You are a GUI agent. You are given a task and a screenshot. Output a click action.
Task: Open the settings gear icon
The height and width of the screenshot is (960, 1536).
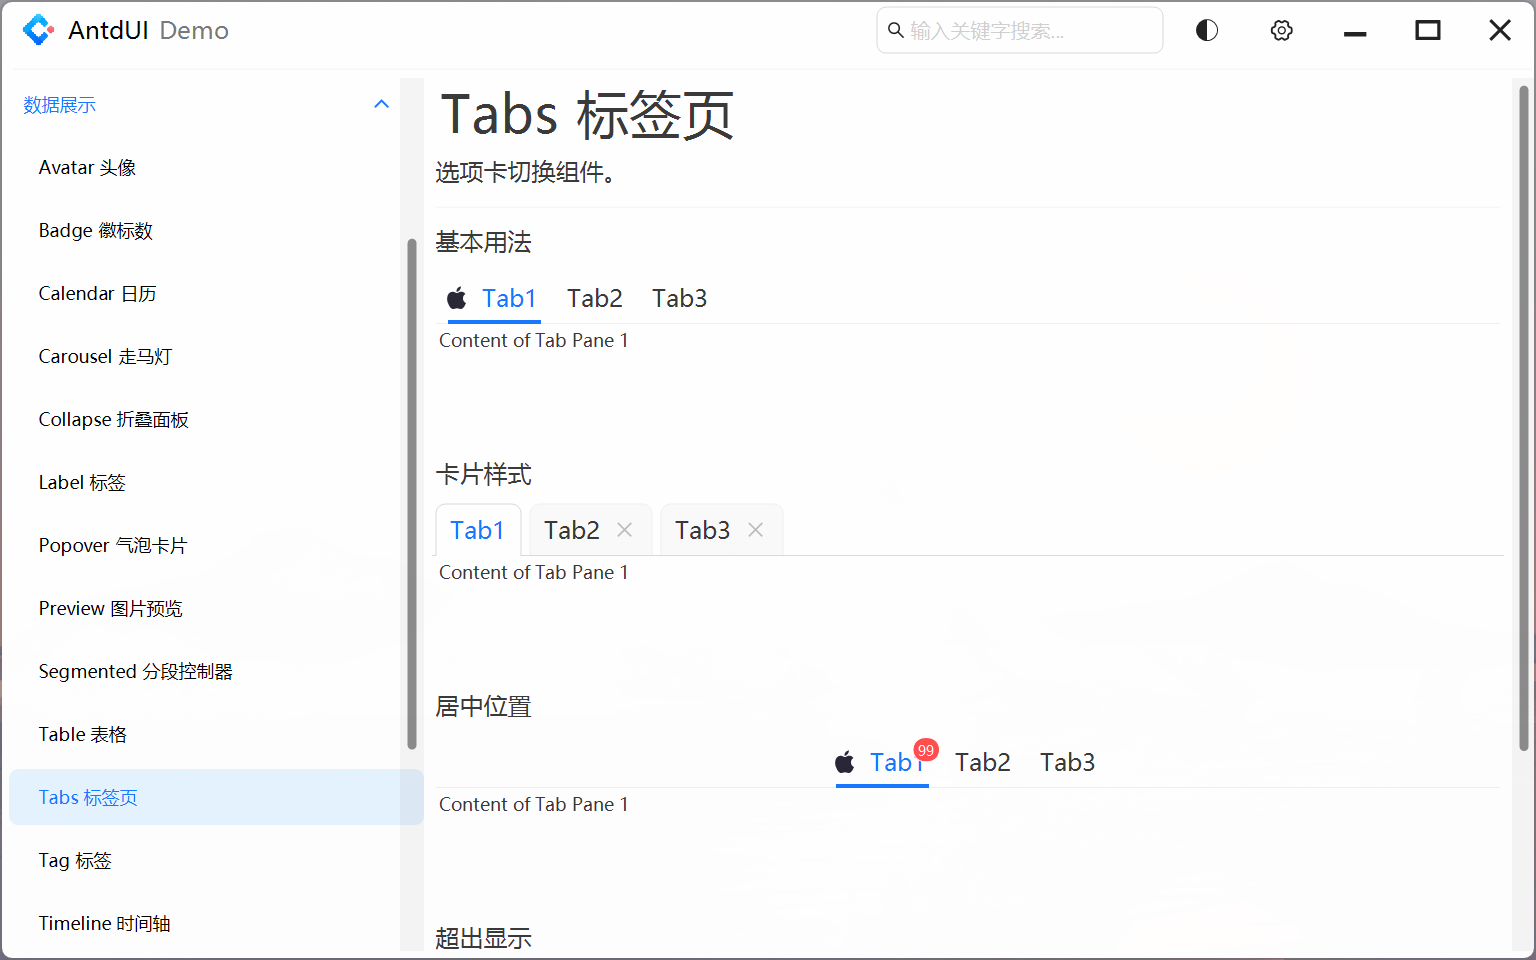click(1281, 30)
